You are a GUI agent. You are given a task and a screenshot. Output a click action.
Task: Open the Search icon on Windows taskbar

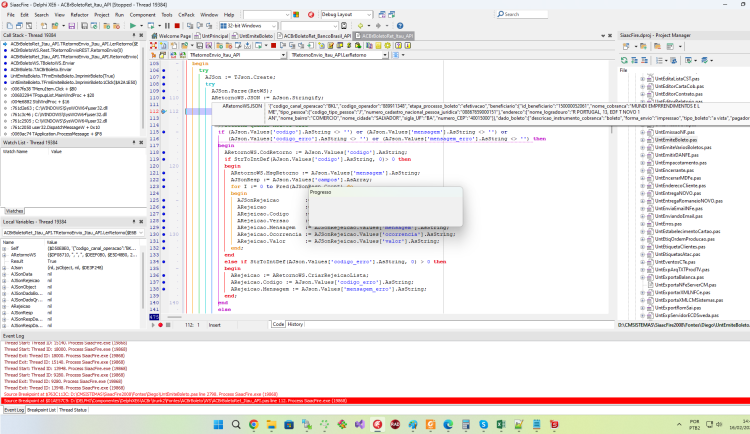pos(236,424)
